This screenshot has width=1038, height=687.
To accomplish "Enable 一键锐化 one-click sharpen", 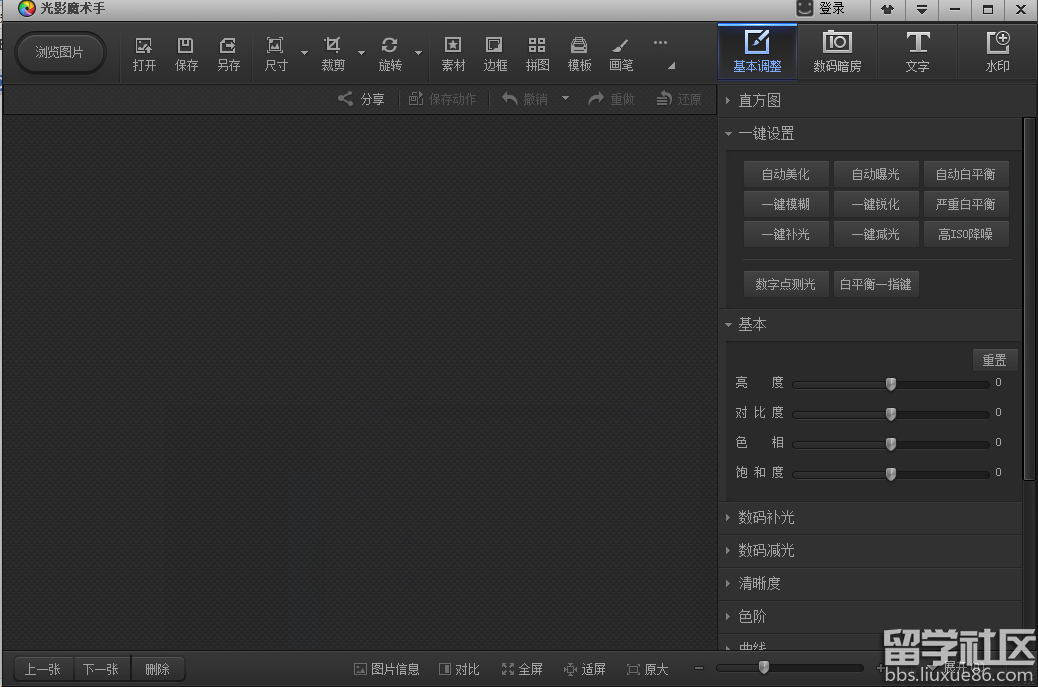I will tap(876, 203).
